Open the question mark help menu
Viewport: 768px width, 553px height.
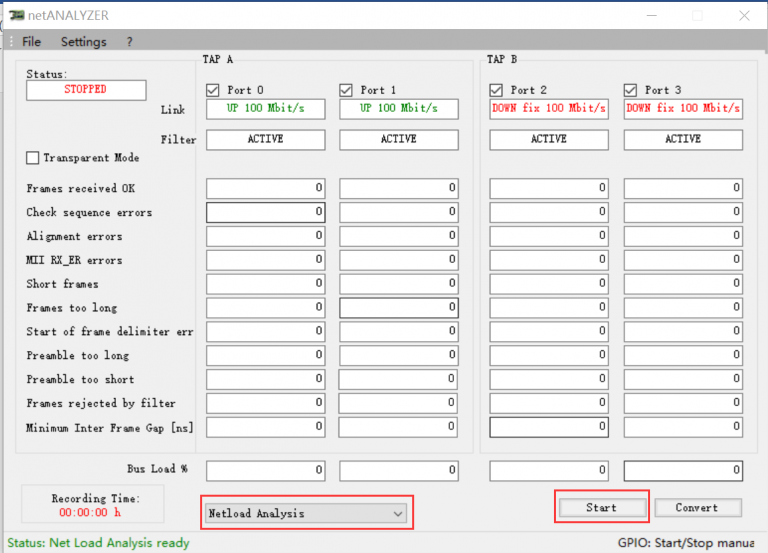129,42
